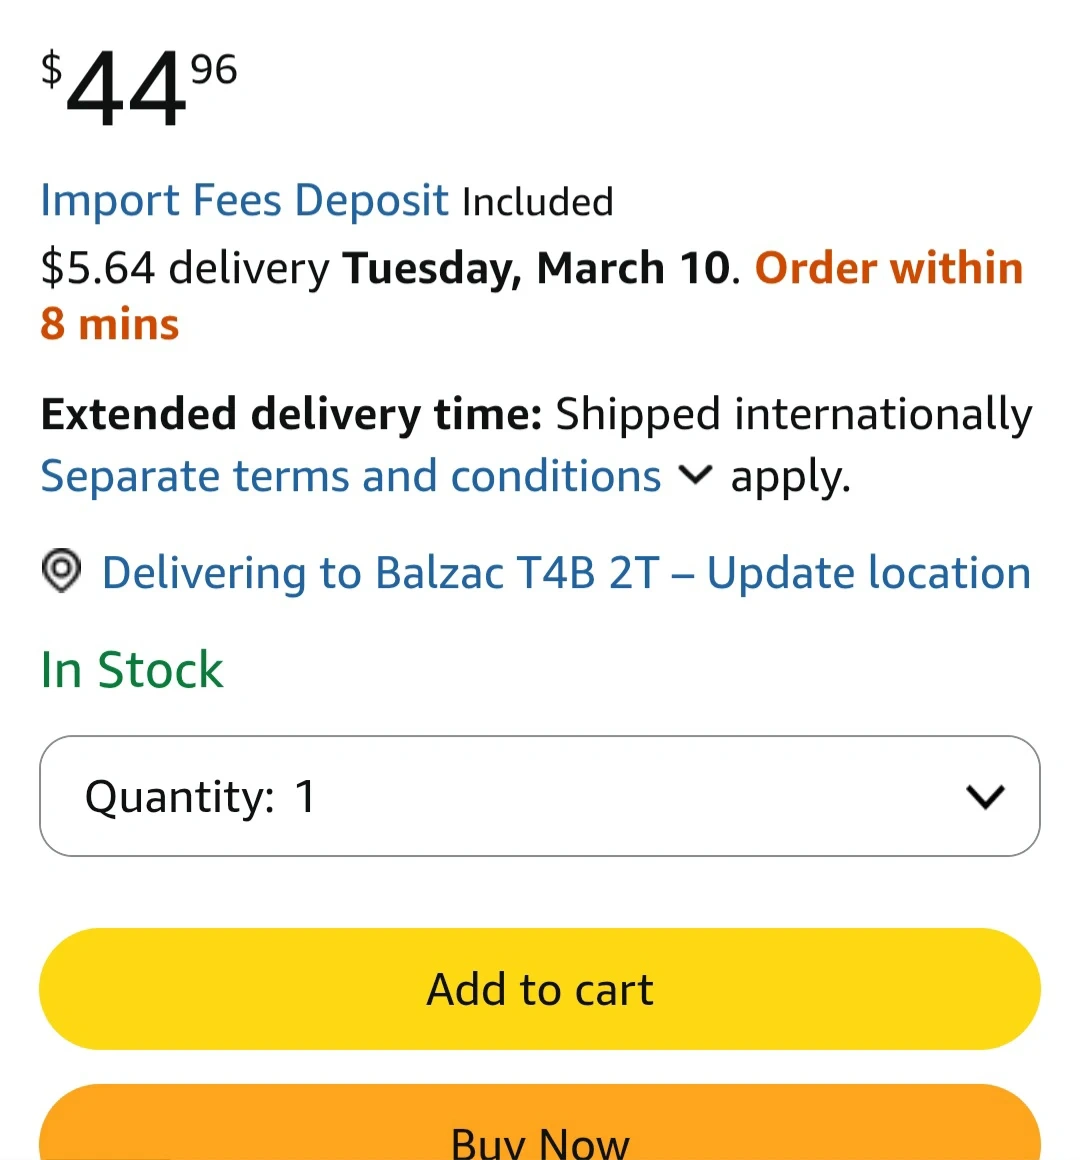Click the Extended delivery time label

click(290, 415)
